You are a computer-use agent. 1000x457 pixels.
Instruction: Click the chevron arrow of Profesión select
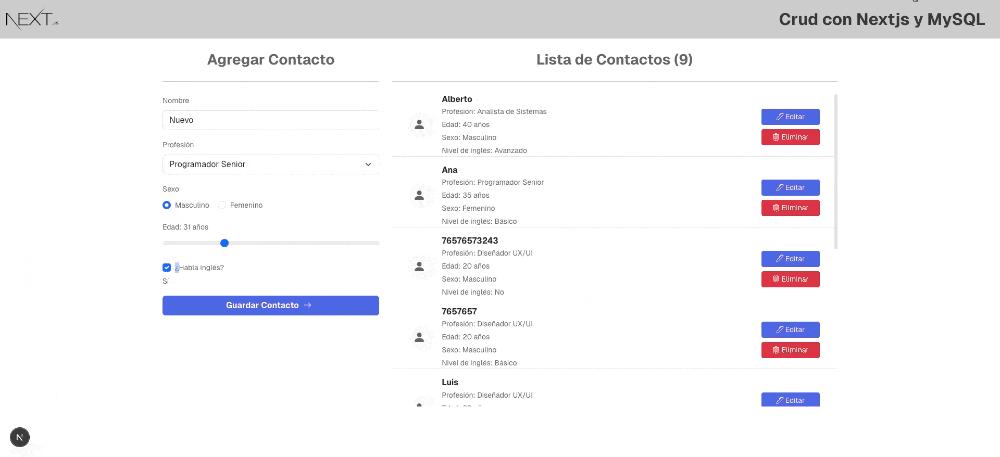[x=368, y=164]
